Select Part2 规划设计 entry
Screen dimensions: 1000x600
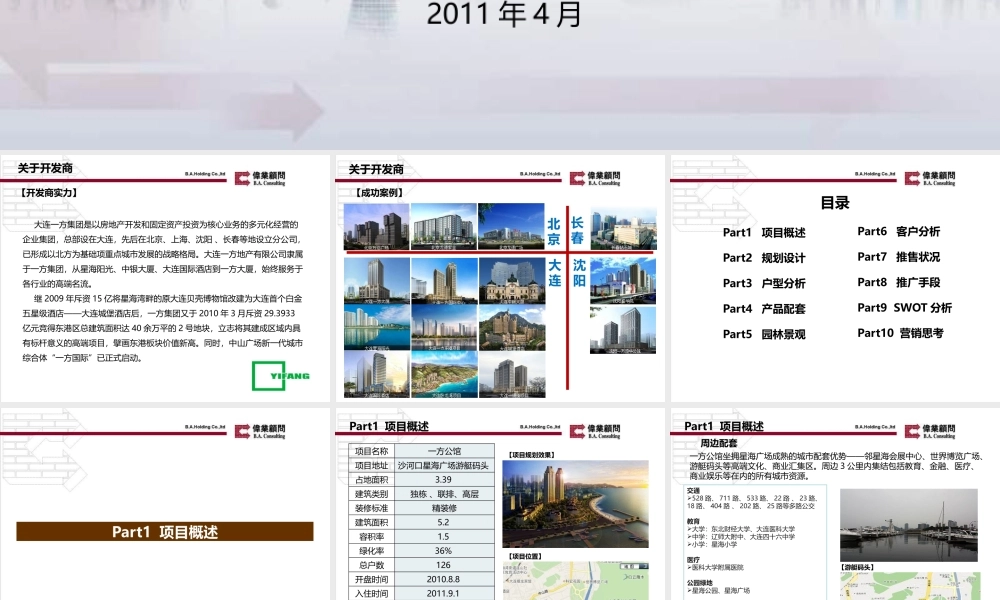coord(764,258)
